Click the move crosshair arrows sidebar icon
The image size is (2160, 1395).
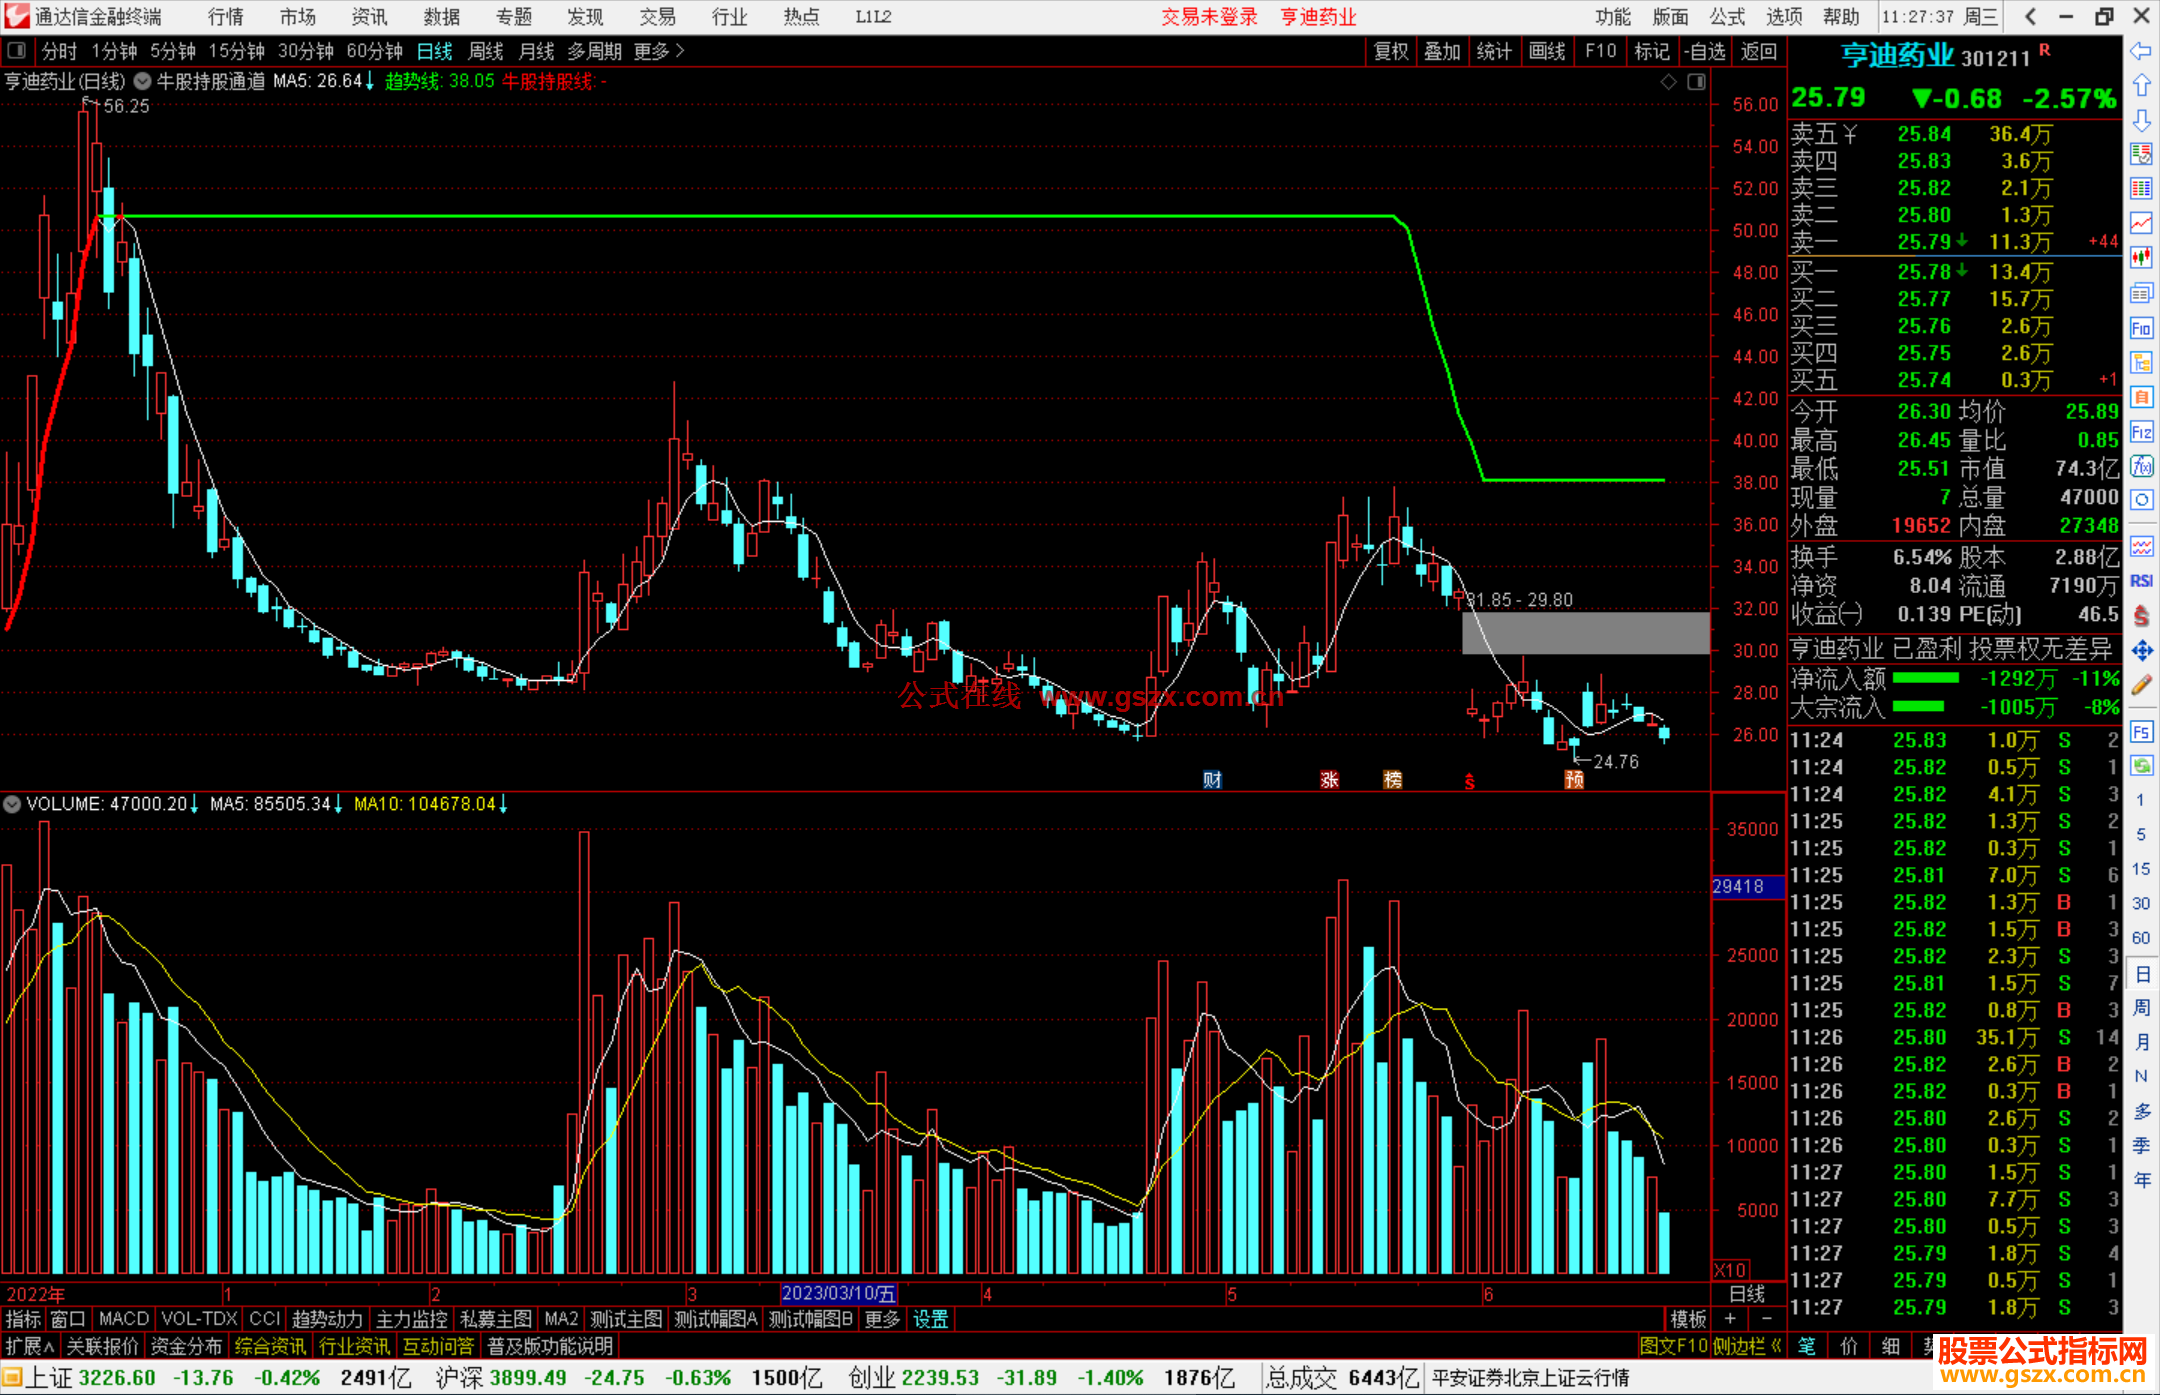point(2141,651)
